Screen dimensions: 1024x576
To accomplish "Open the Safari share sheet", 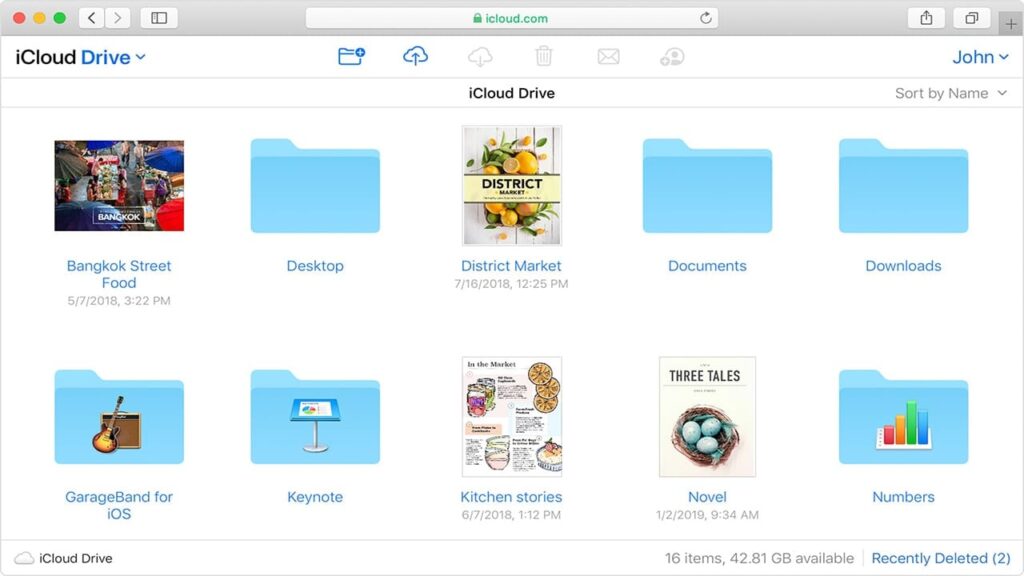I will coord(925,17).
